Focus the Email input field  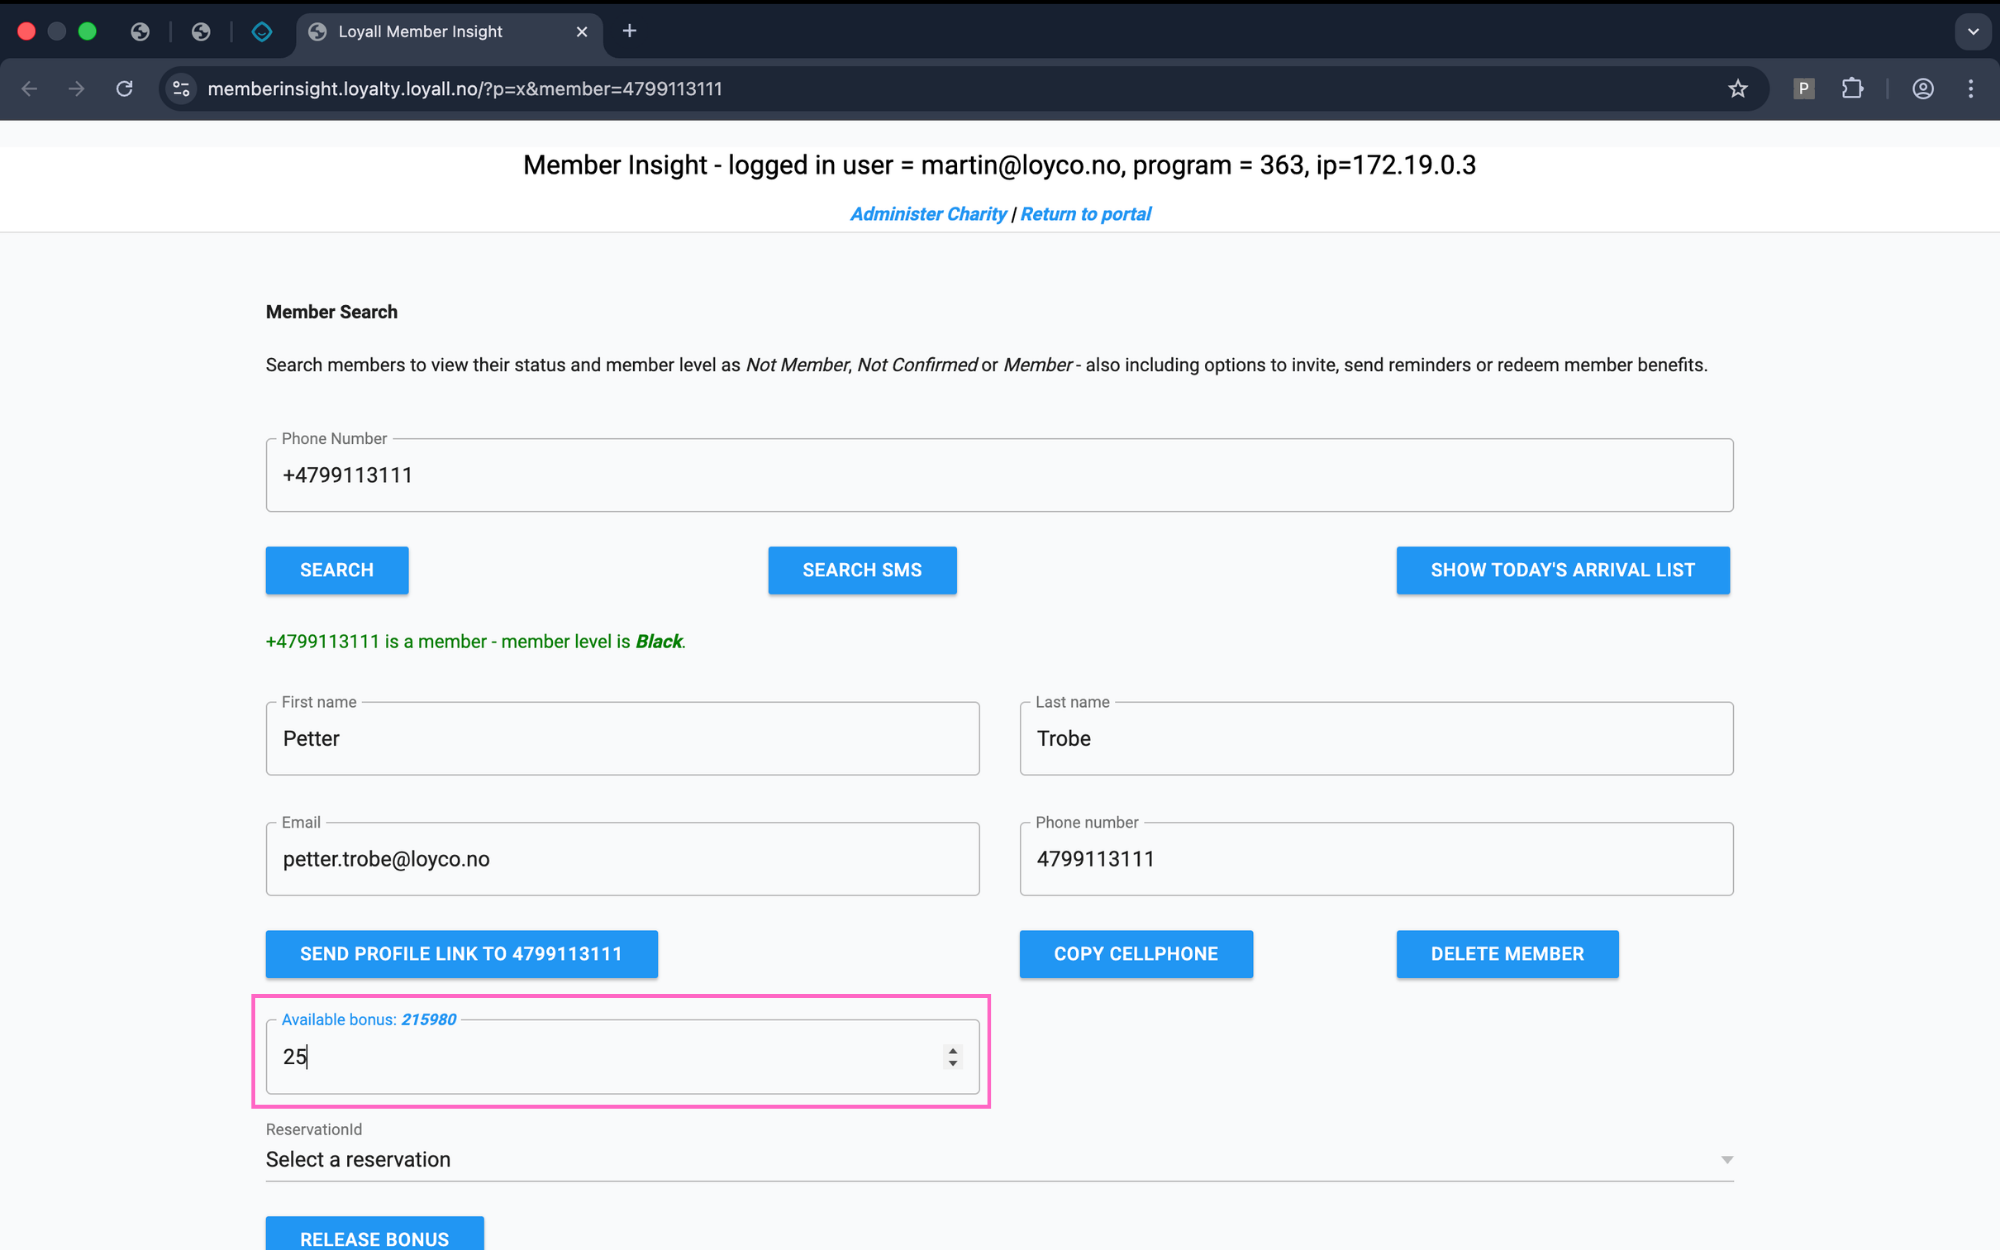[x=622, y=859]
